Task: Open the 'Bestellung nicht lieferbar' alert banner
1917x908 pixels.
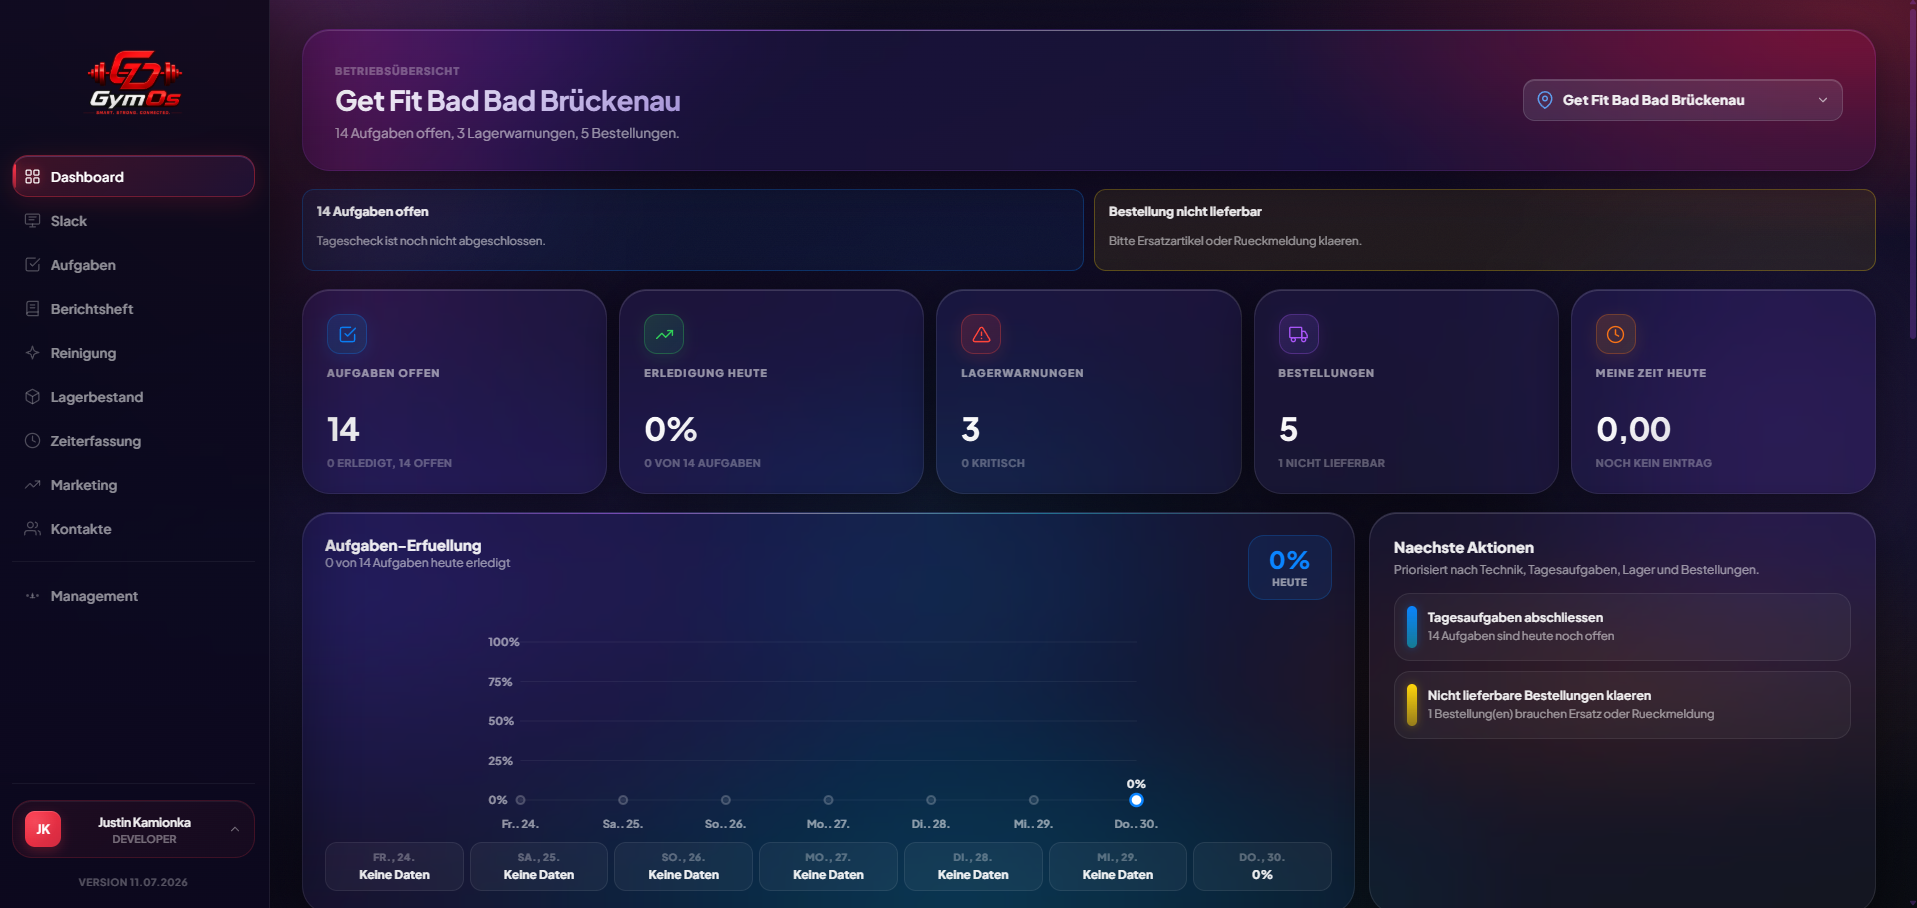Action: coord(1484,230)
